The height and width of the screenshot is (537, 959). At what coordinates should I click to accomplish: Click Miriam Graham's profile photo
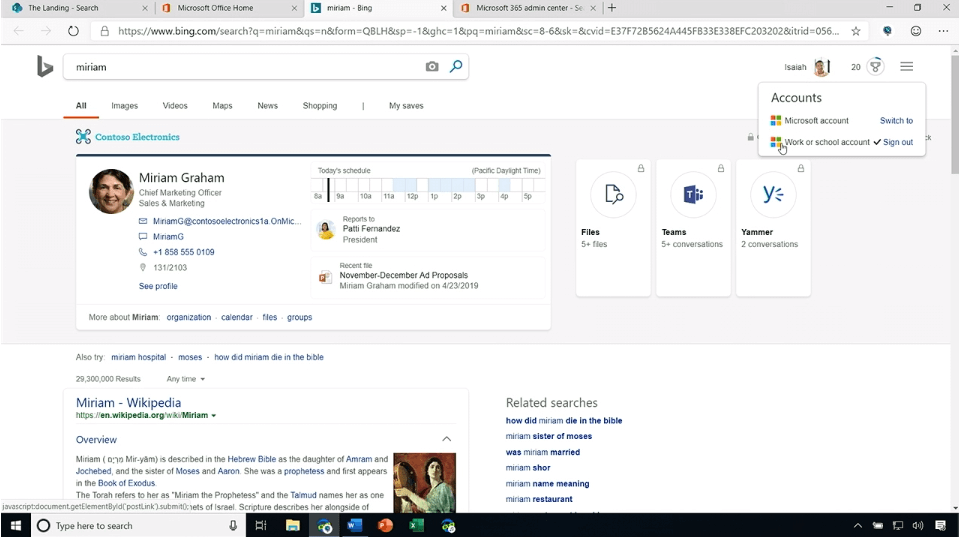pos(111,191)
